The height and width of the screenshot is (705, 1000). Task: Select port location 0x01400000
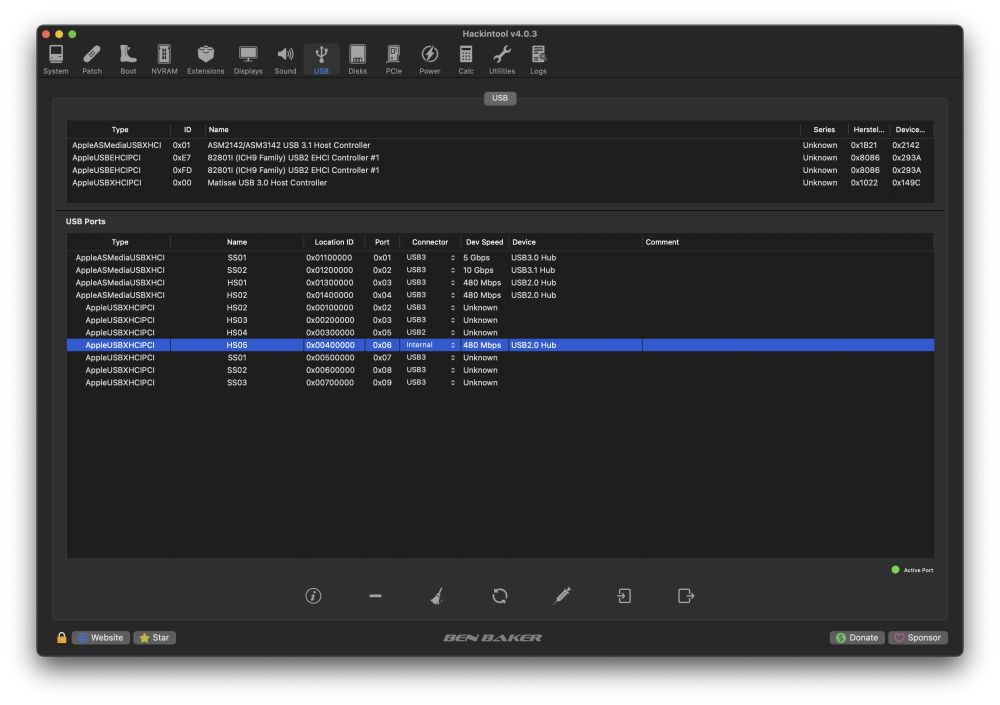point(329,295)
